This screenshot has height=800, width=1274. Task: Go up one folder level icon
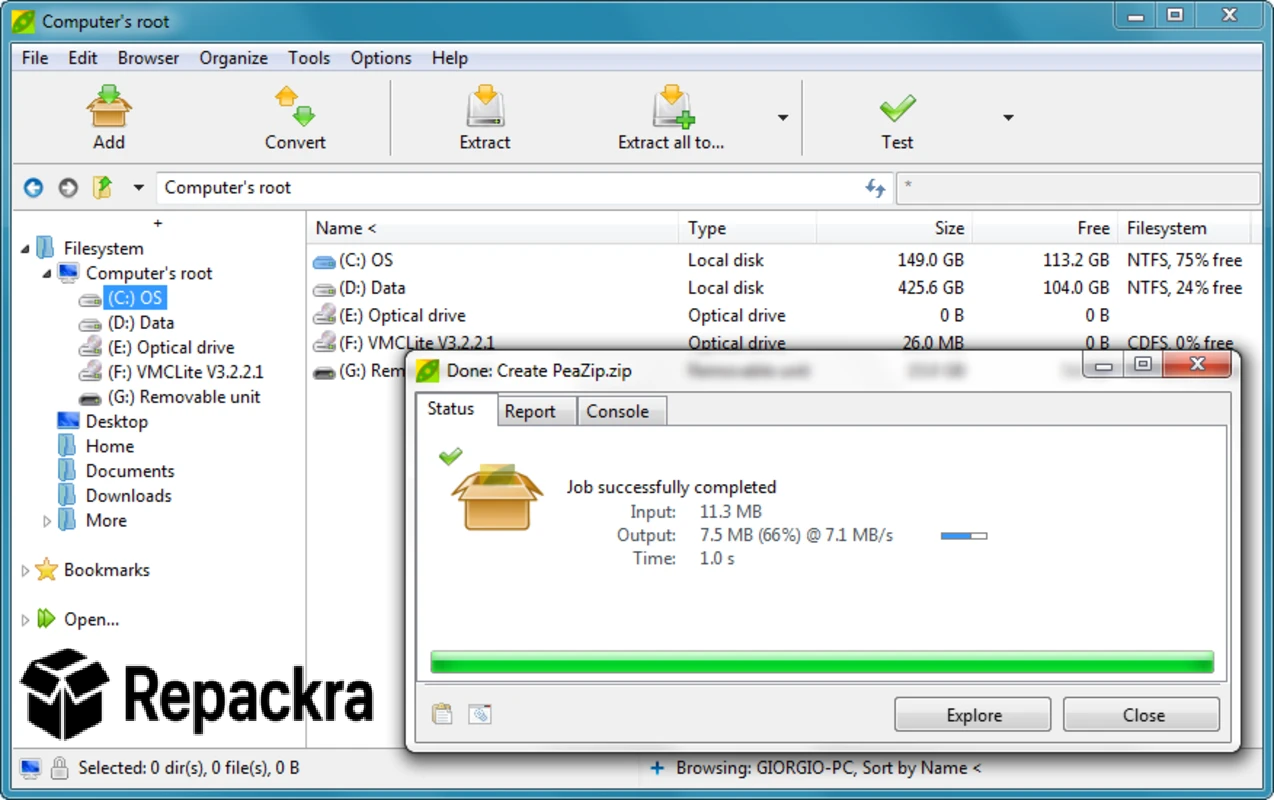(103, 187)
